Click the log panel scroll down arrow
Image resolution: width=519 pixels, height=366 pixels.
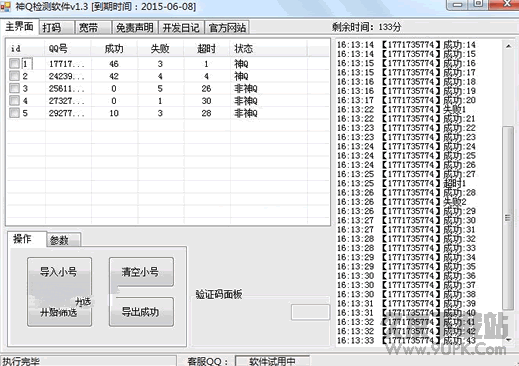[508, 340]
